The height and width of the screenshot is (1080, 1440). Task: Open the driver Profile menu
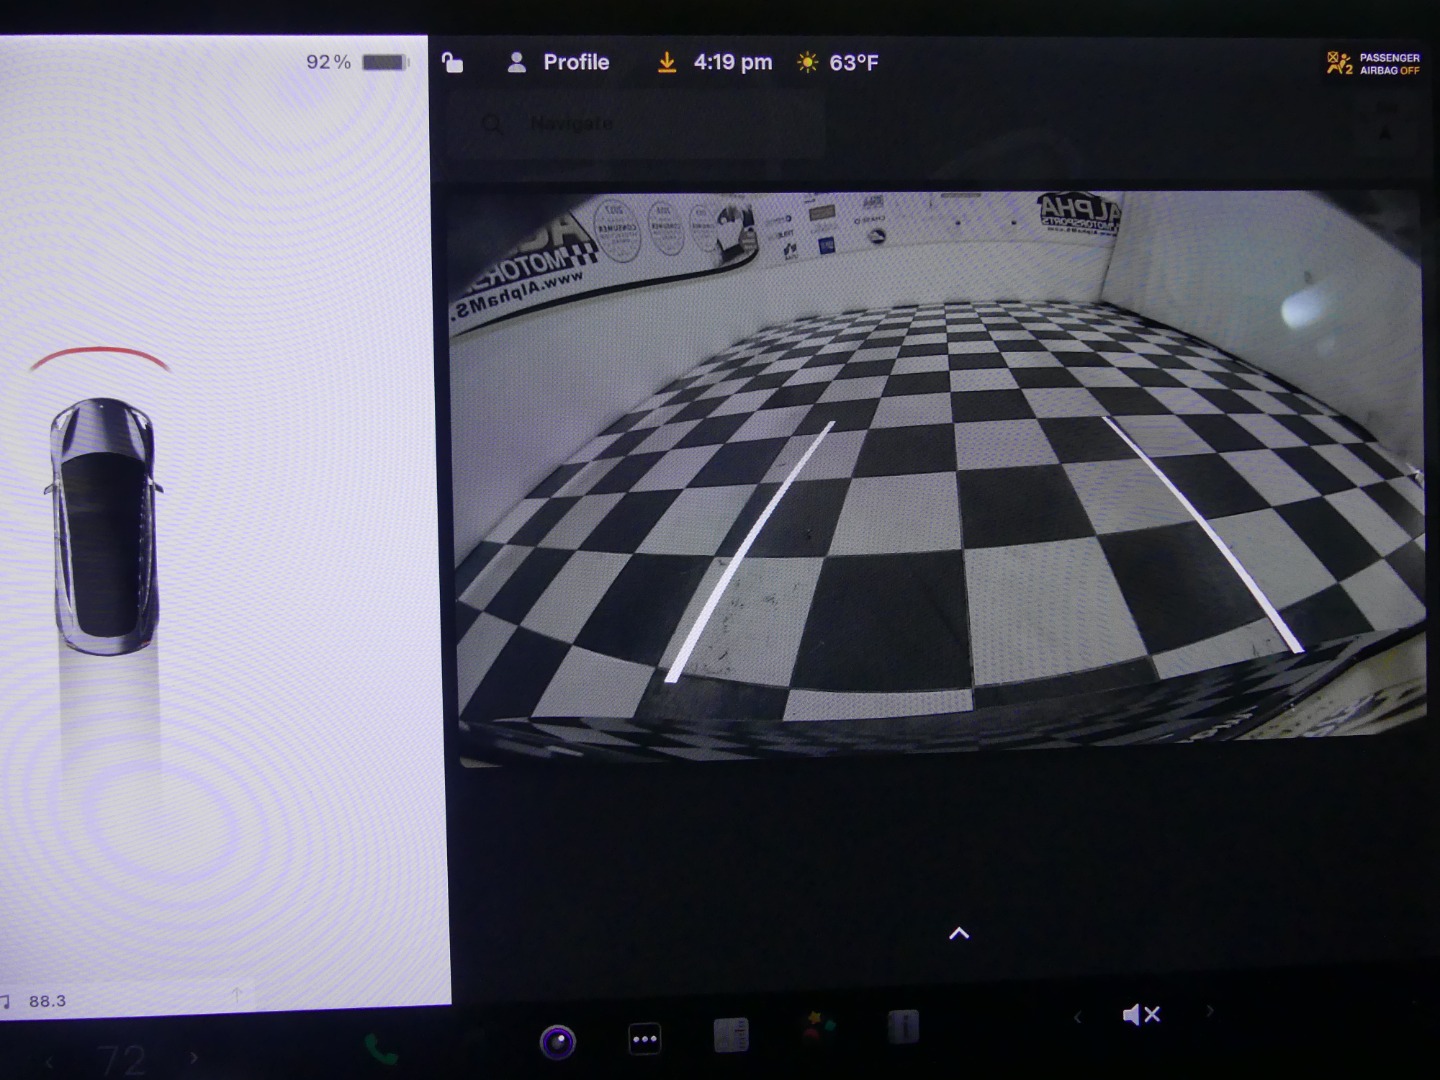[559, 62]
